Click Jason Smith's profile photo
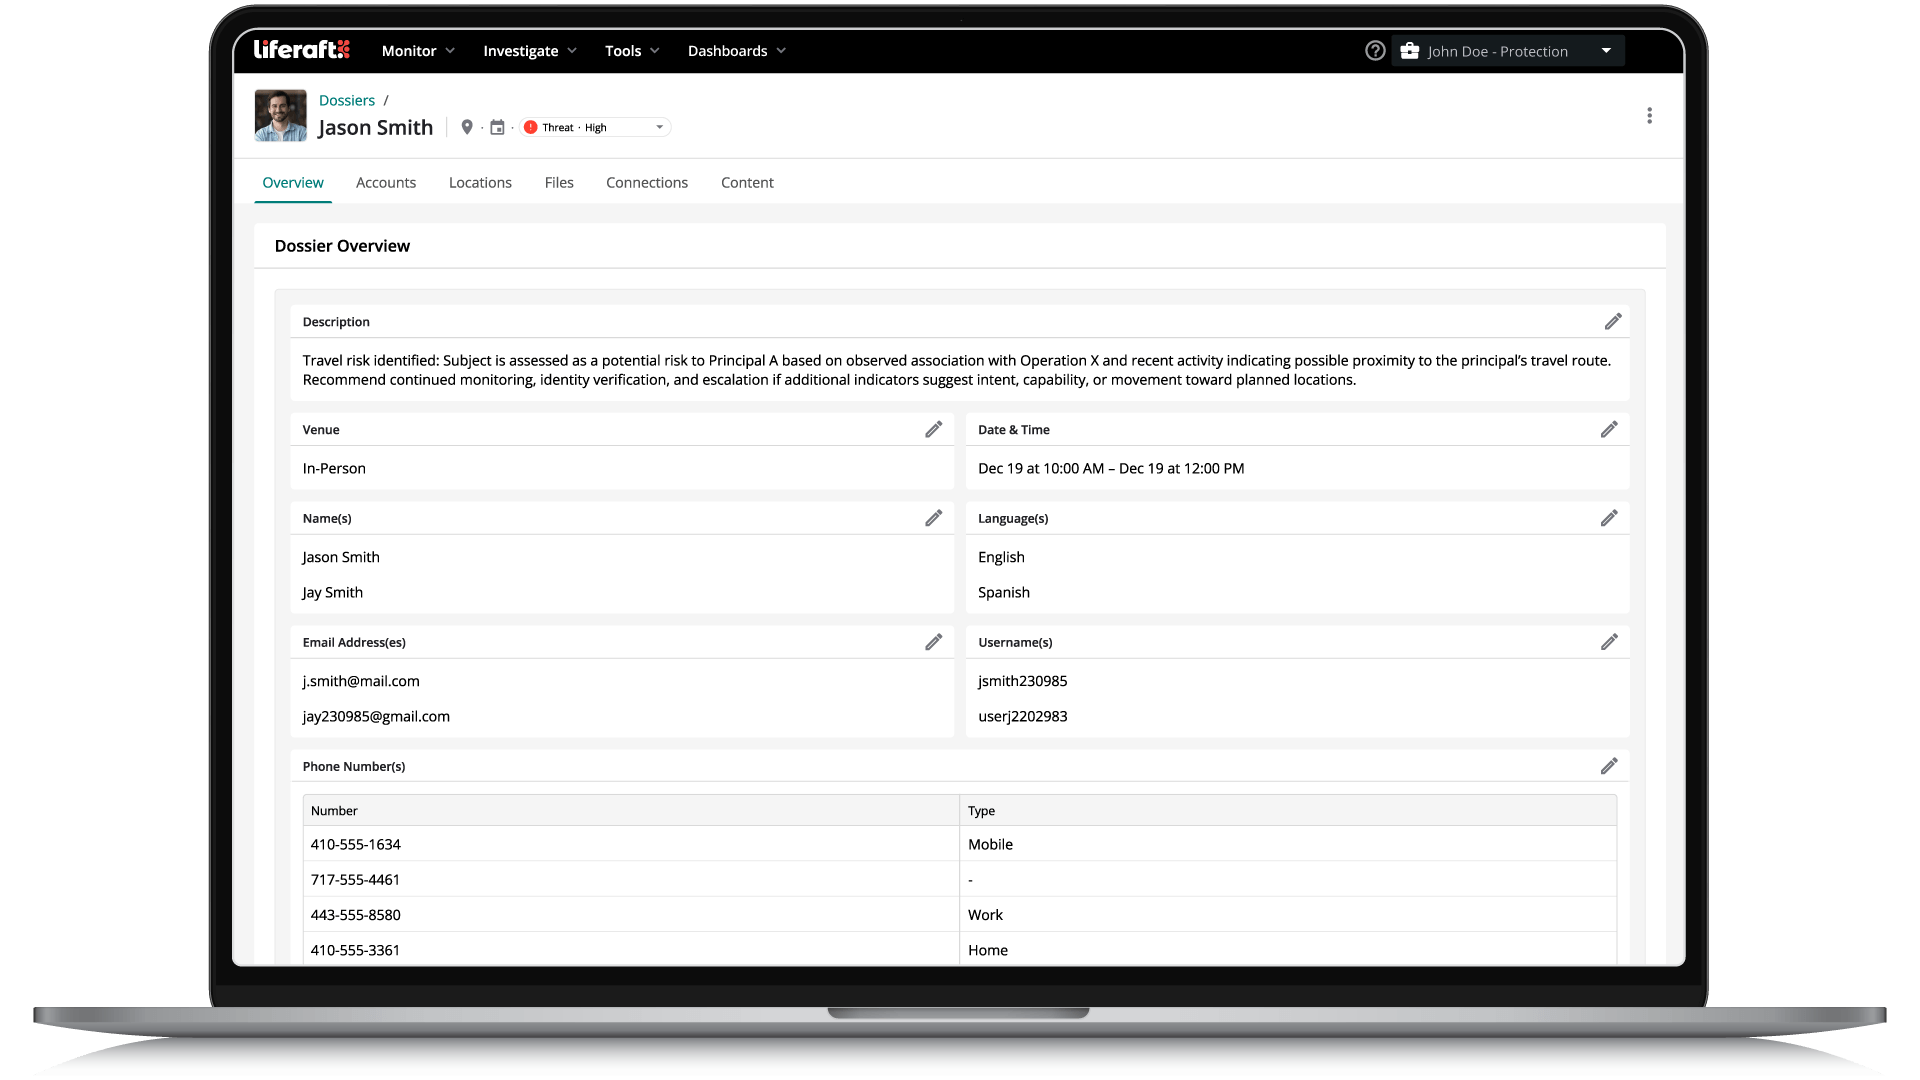 pyautogui.click(x=281, y=115)
